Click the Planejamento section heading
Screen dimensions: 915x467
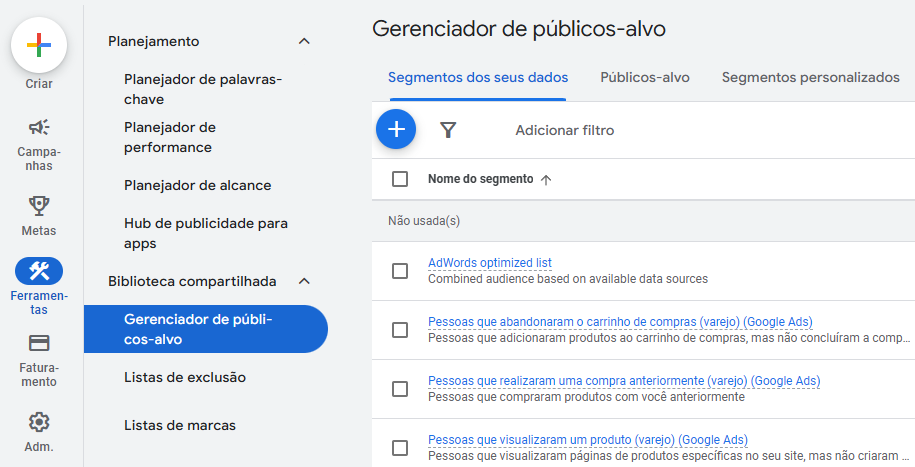click(x=153, y=41)
